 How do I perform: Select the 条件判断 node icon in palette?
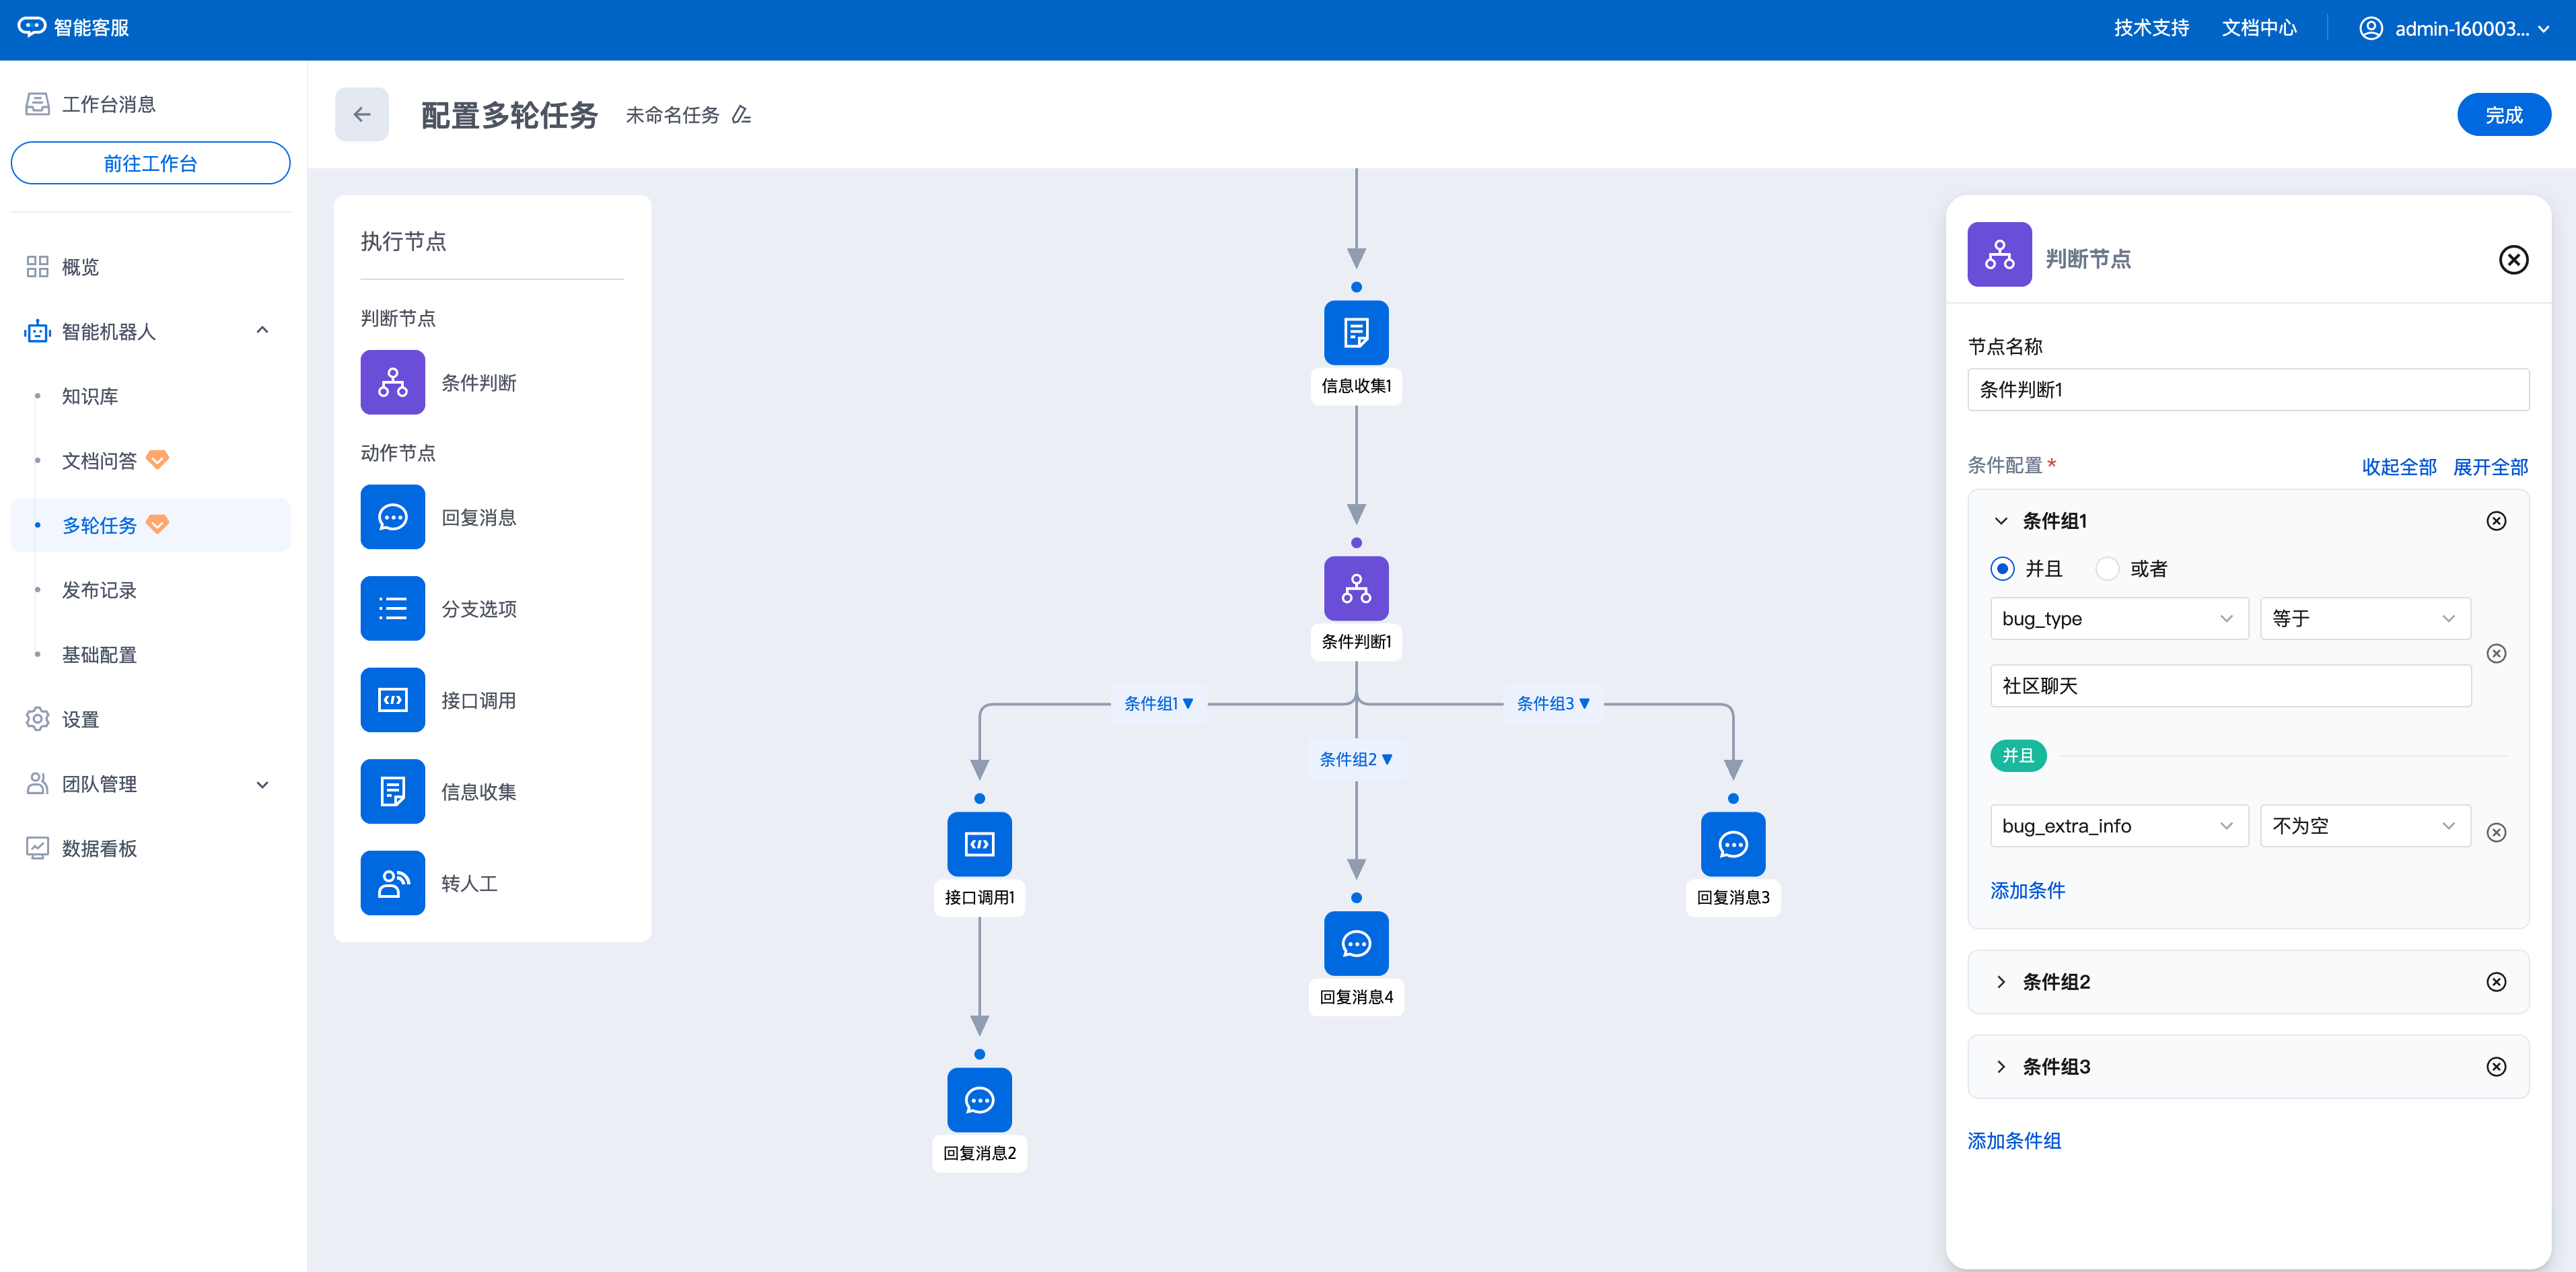392,382
